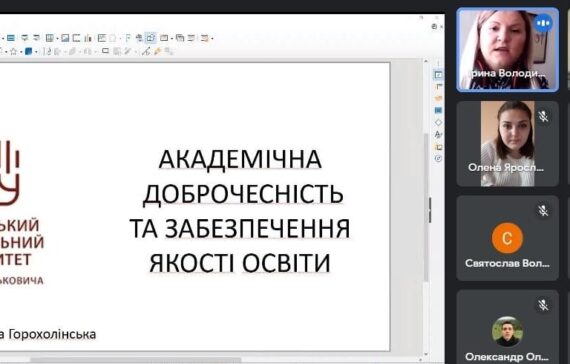Click the 'Святослав Вол...' name label
This screenshot has width=570, height=364.
507,263
